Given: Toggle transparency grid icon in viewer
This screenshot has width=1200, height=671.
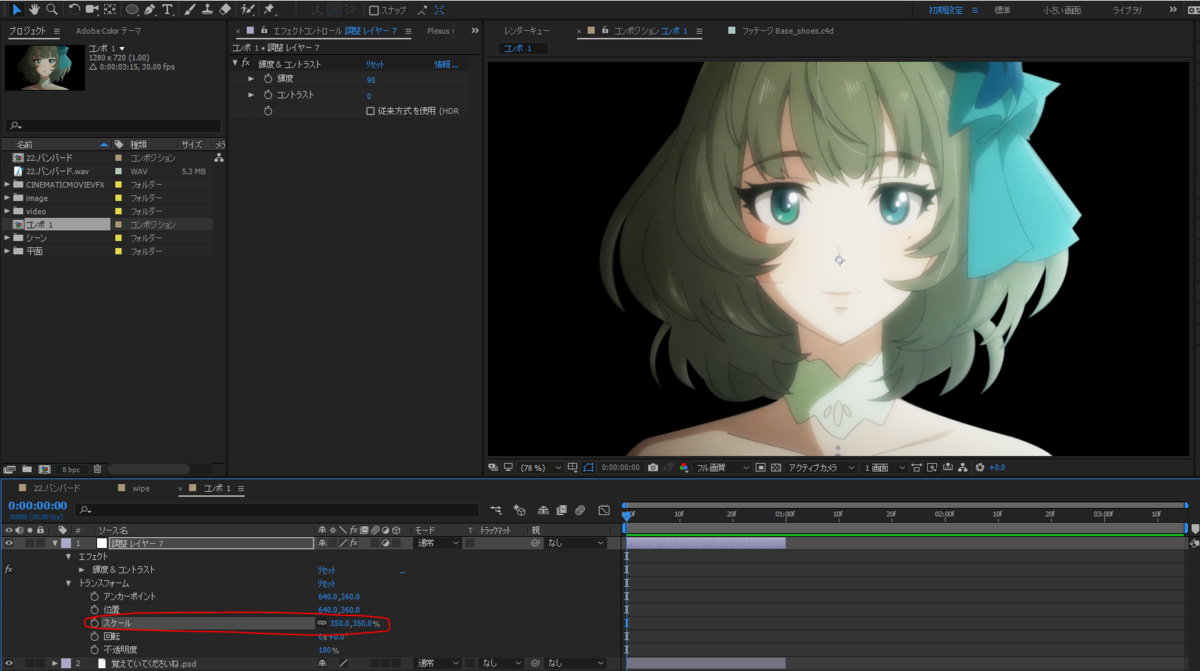Looking at the screenshot, I should (775, 467).
